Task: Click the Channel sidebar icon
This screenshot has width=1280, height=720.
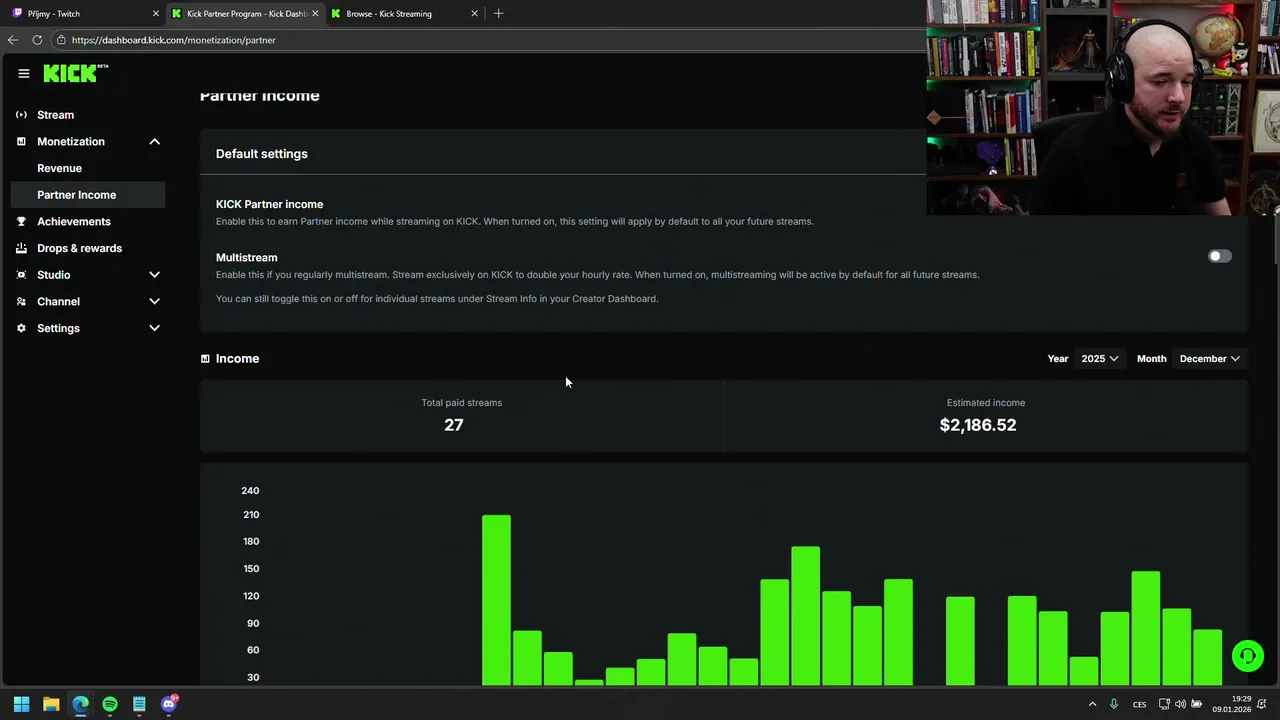Action: click(x=21, y=302)
